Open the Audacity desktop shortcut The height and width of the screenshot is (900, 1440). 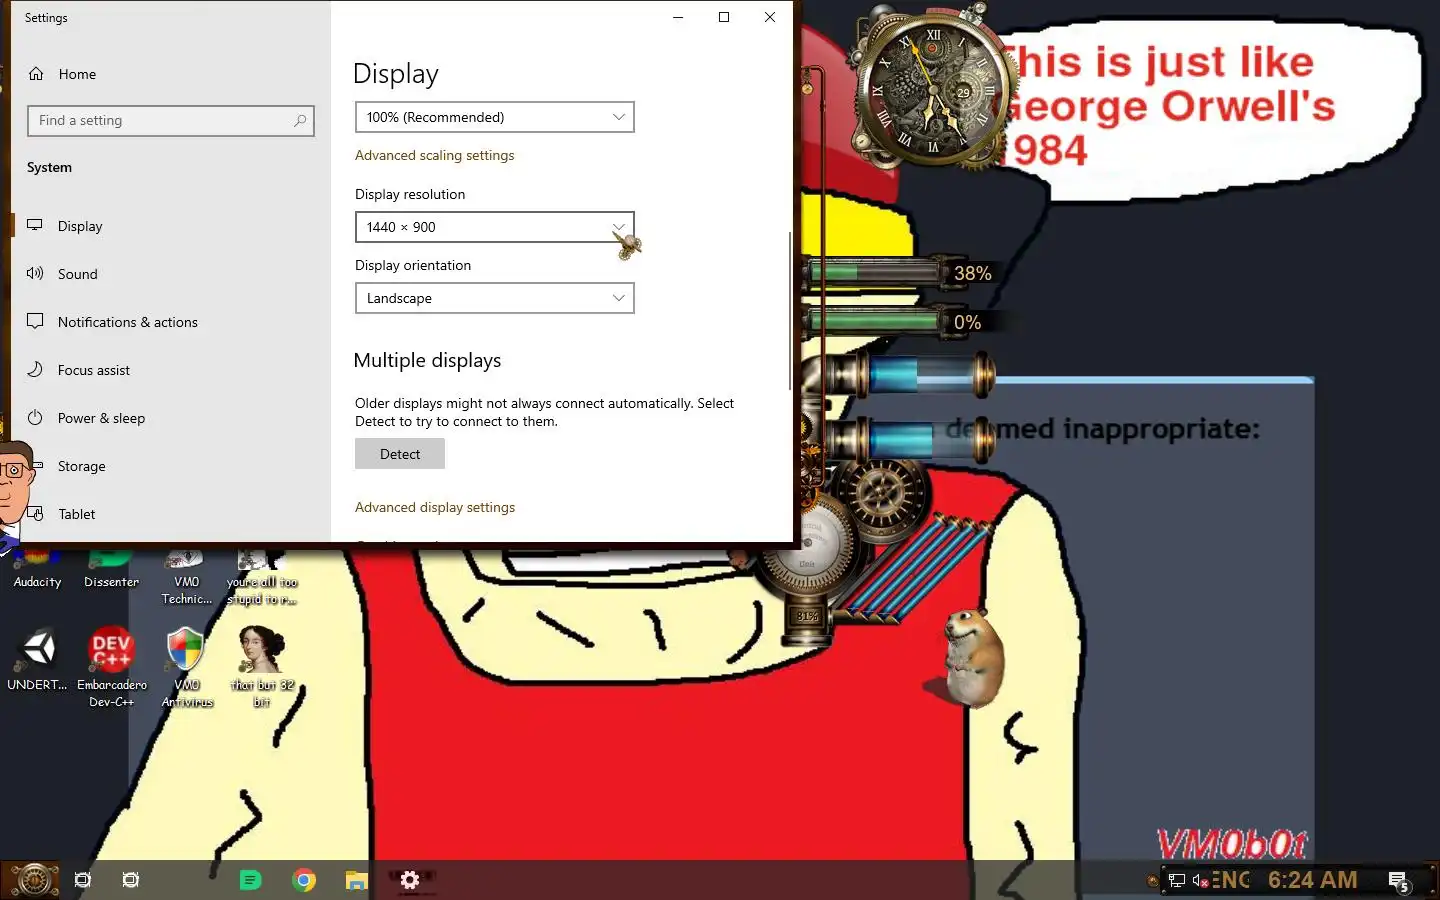37,570
